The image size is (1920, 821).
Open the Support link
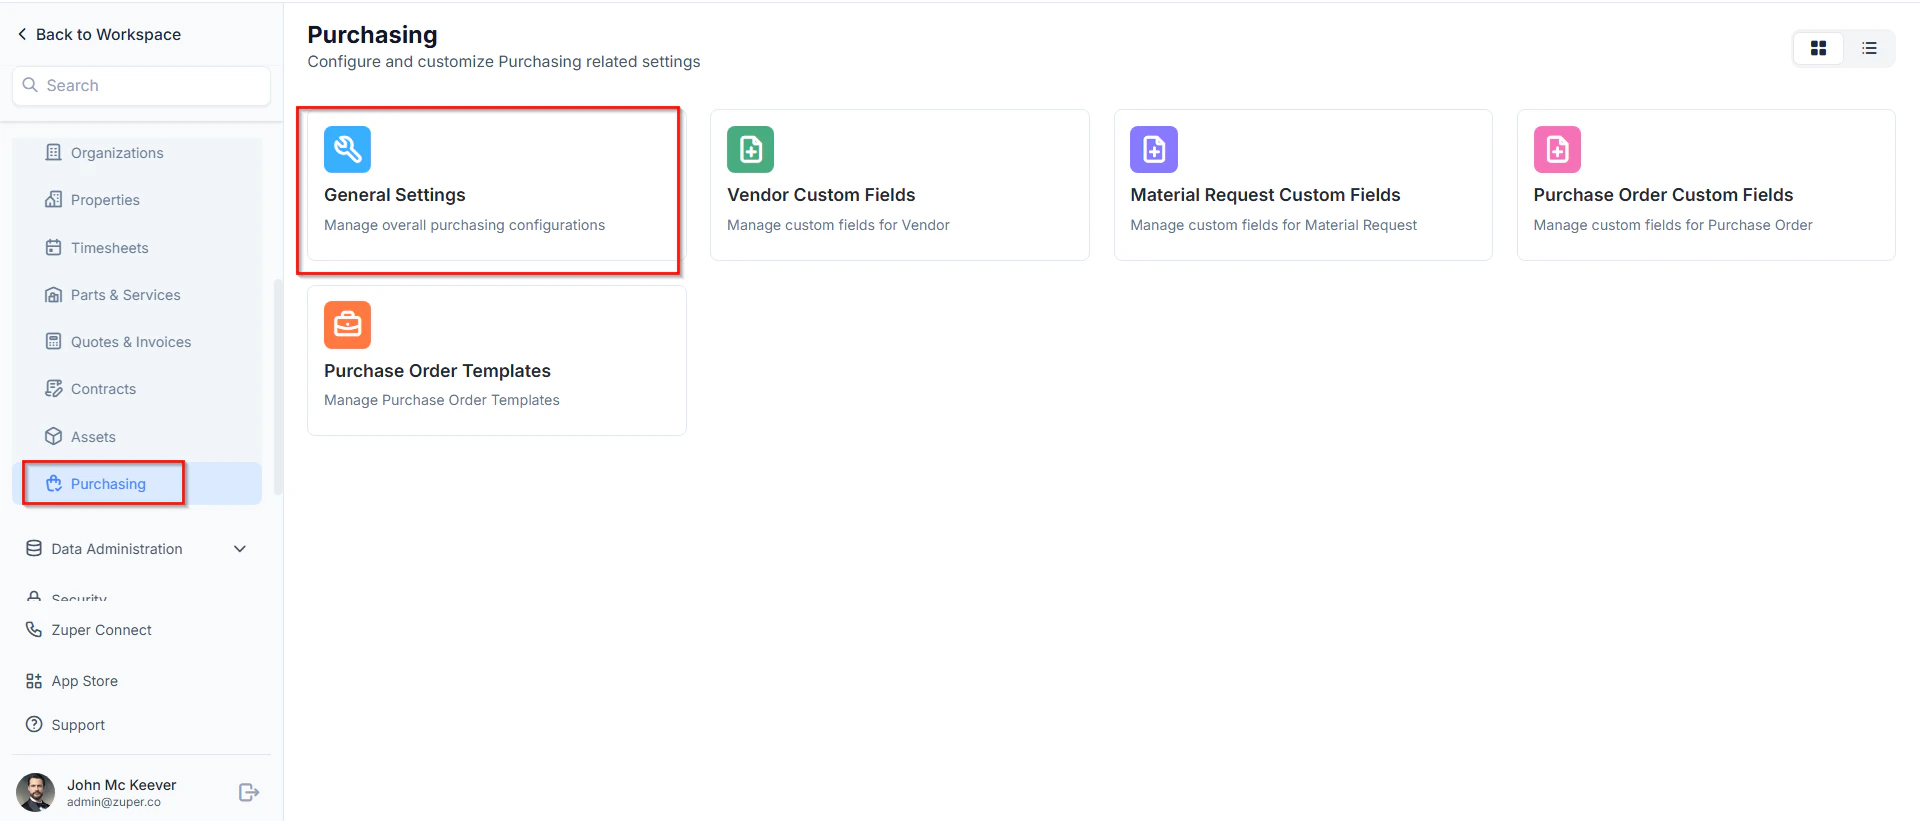point(78,725)
